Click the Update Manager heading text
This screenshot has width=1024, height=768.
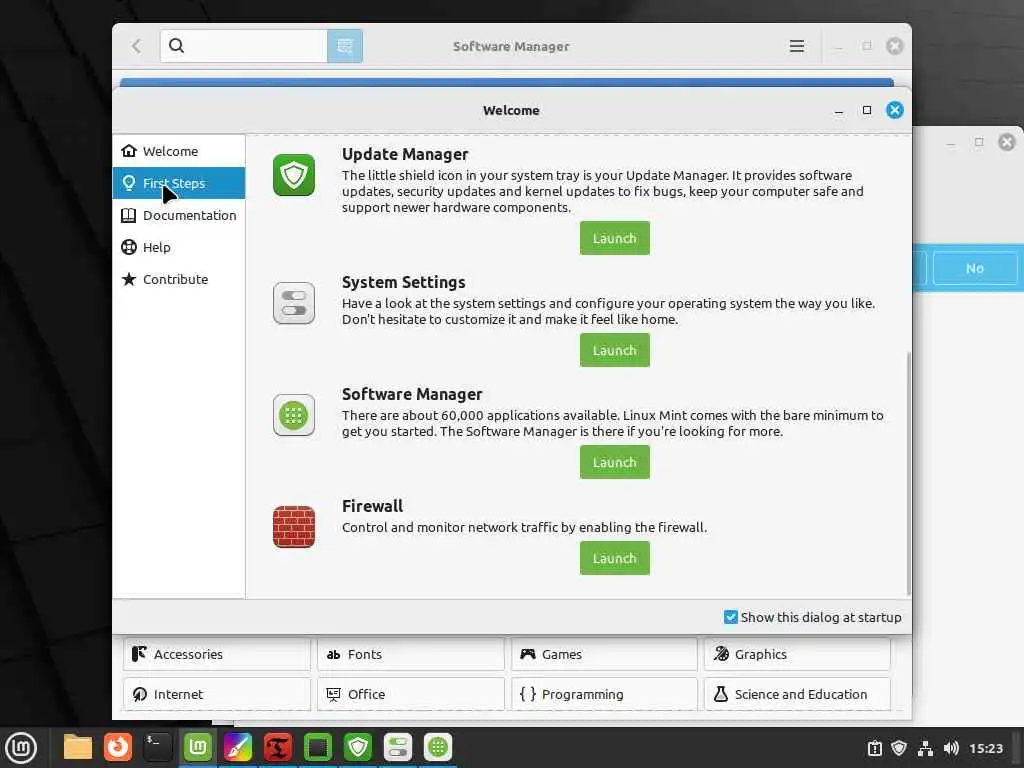405,154
